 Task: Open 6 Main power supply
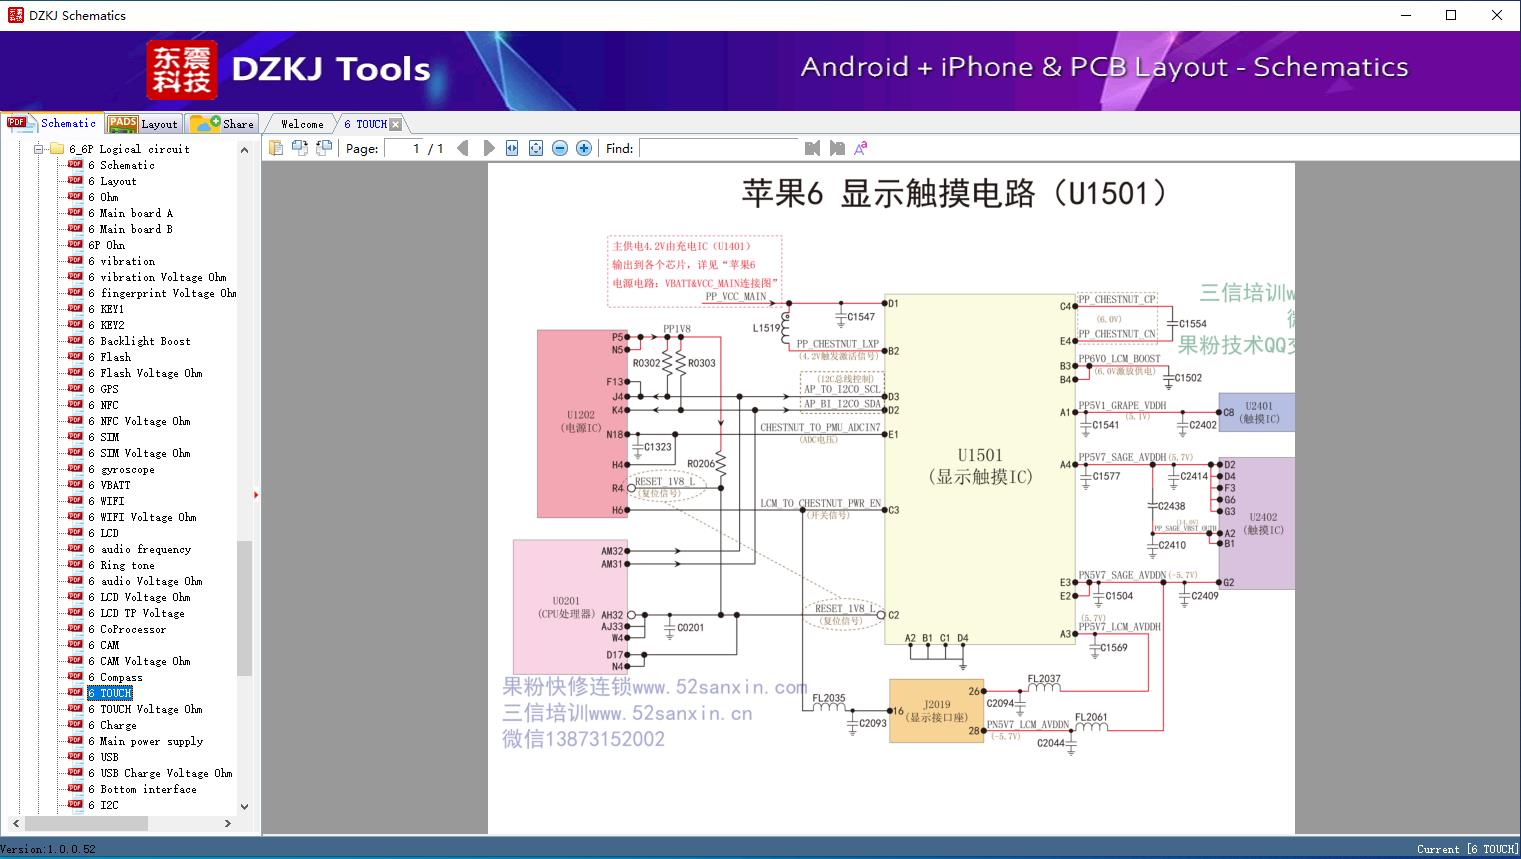[145, 741]
